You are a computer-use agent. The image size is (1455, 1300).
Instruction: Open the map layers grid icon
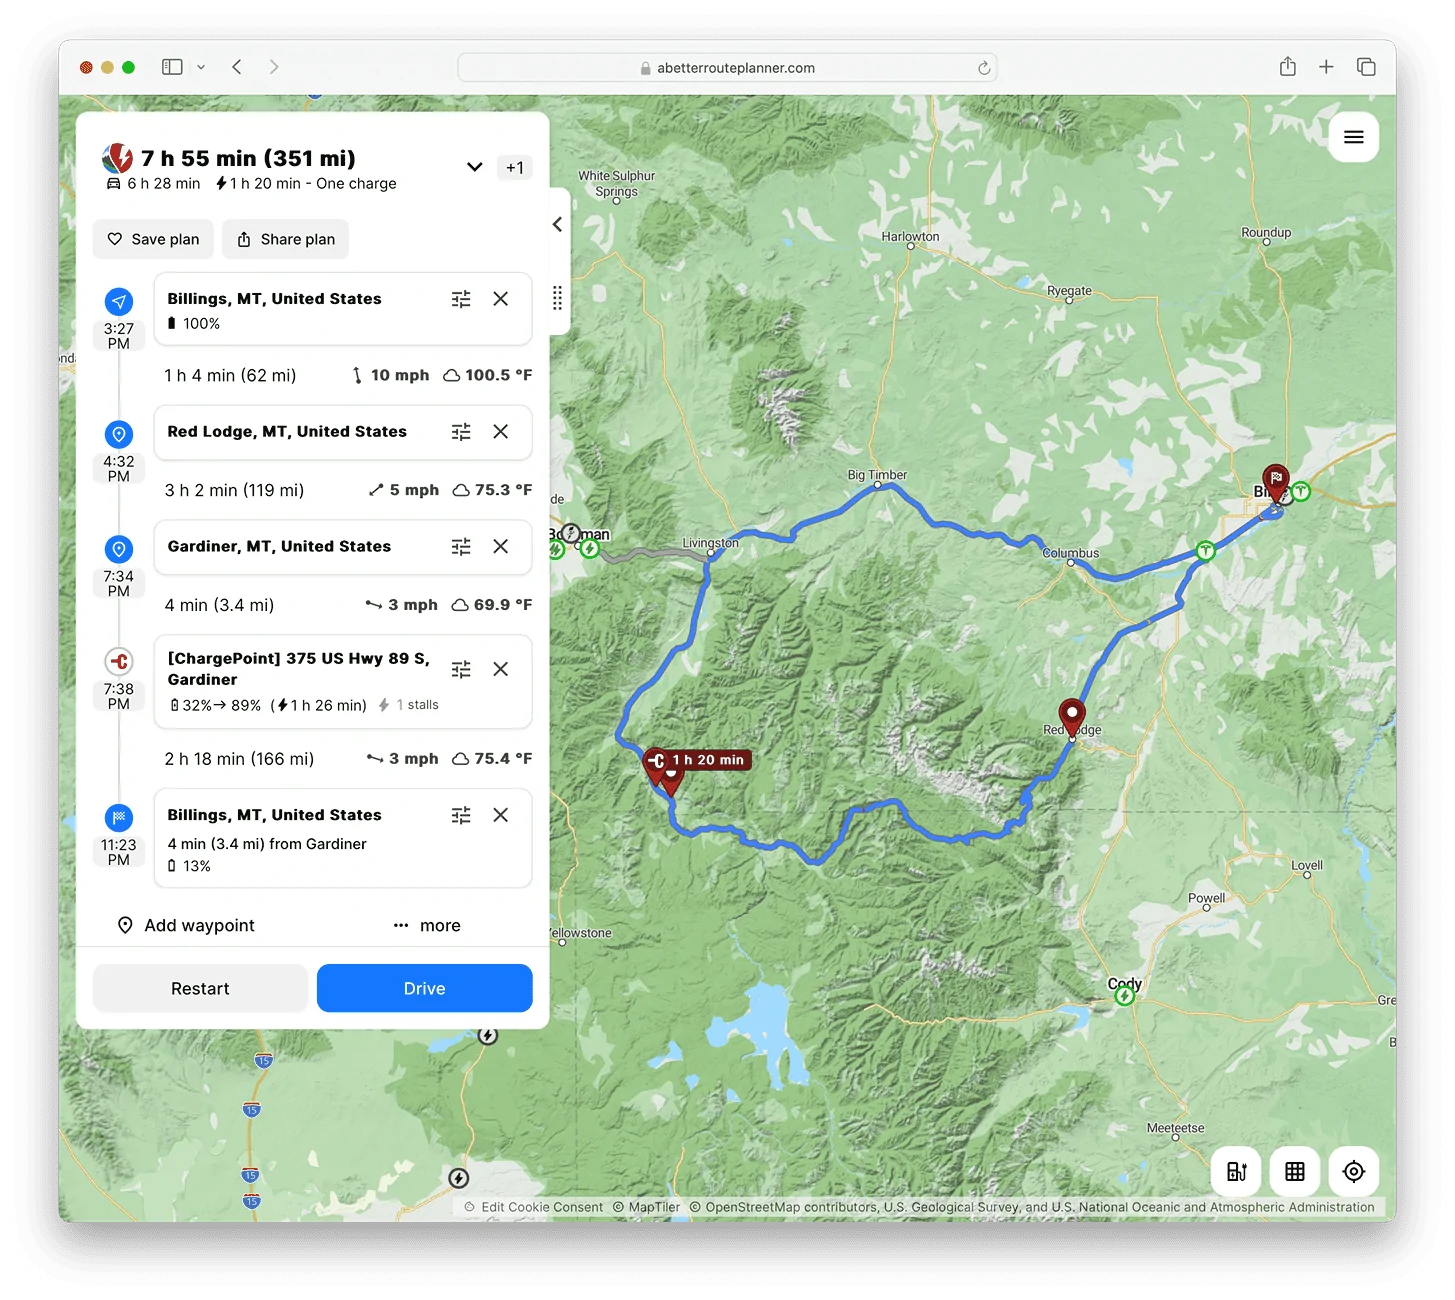(1294, 1171)
